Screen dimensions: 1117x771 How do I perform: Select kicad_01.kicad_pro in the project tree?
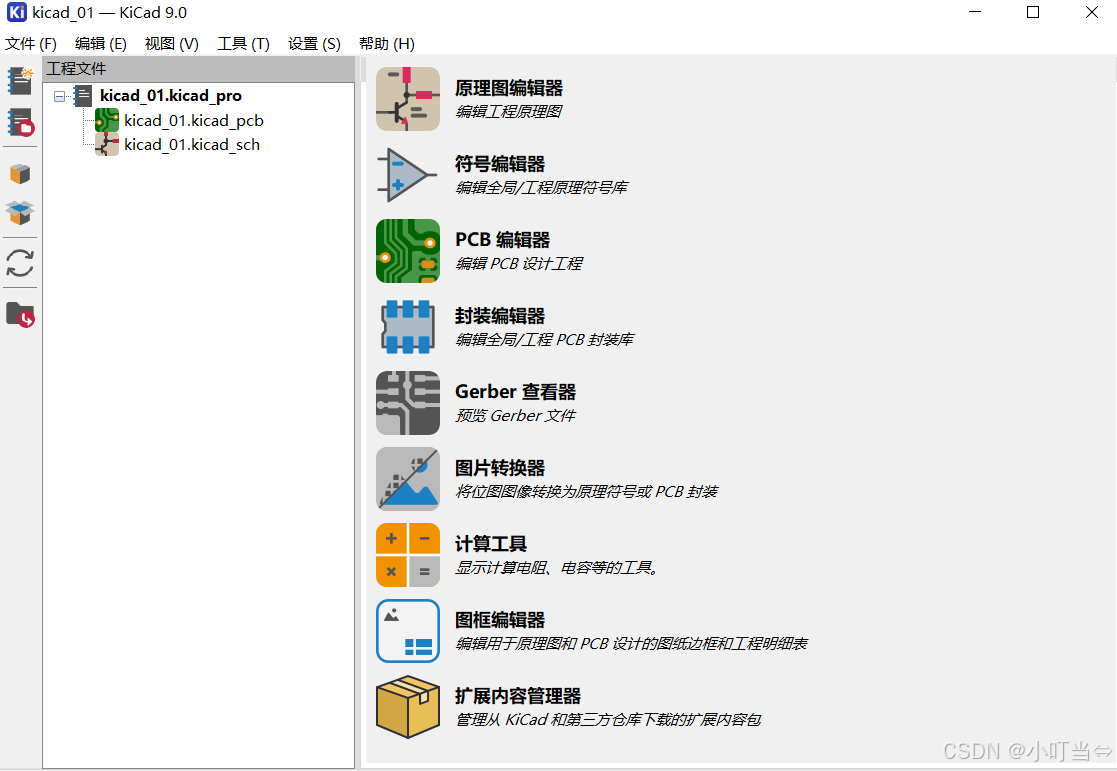(x=170, y=96)
